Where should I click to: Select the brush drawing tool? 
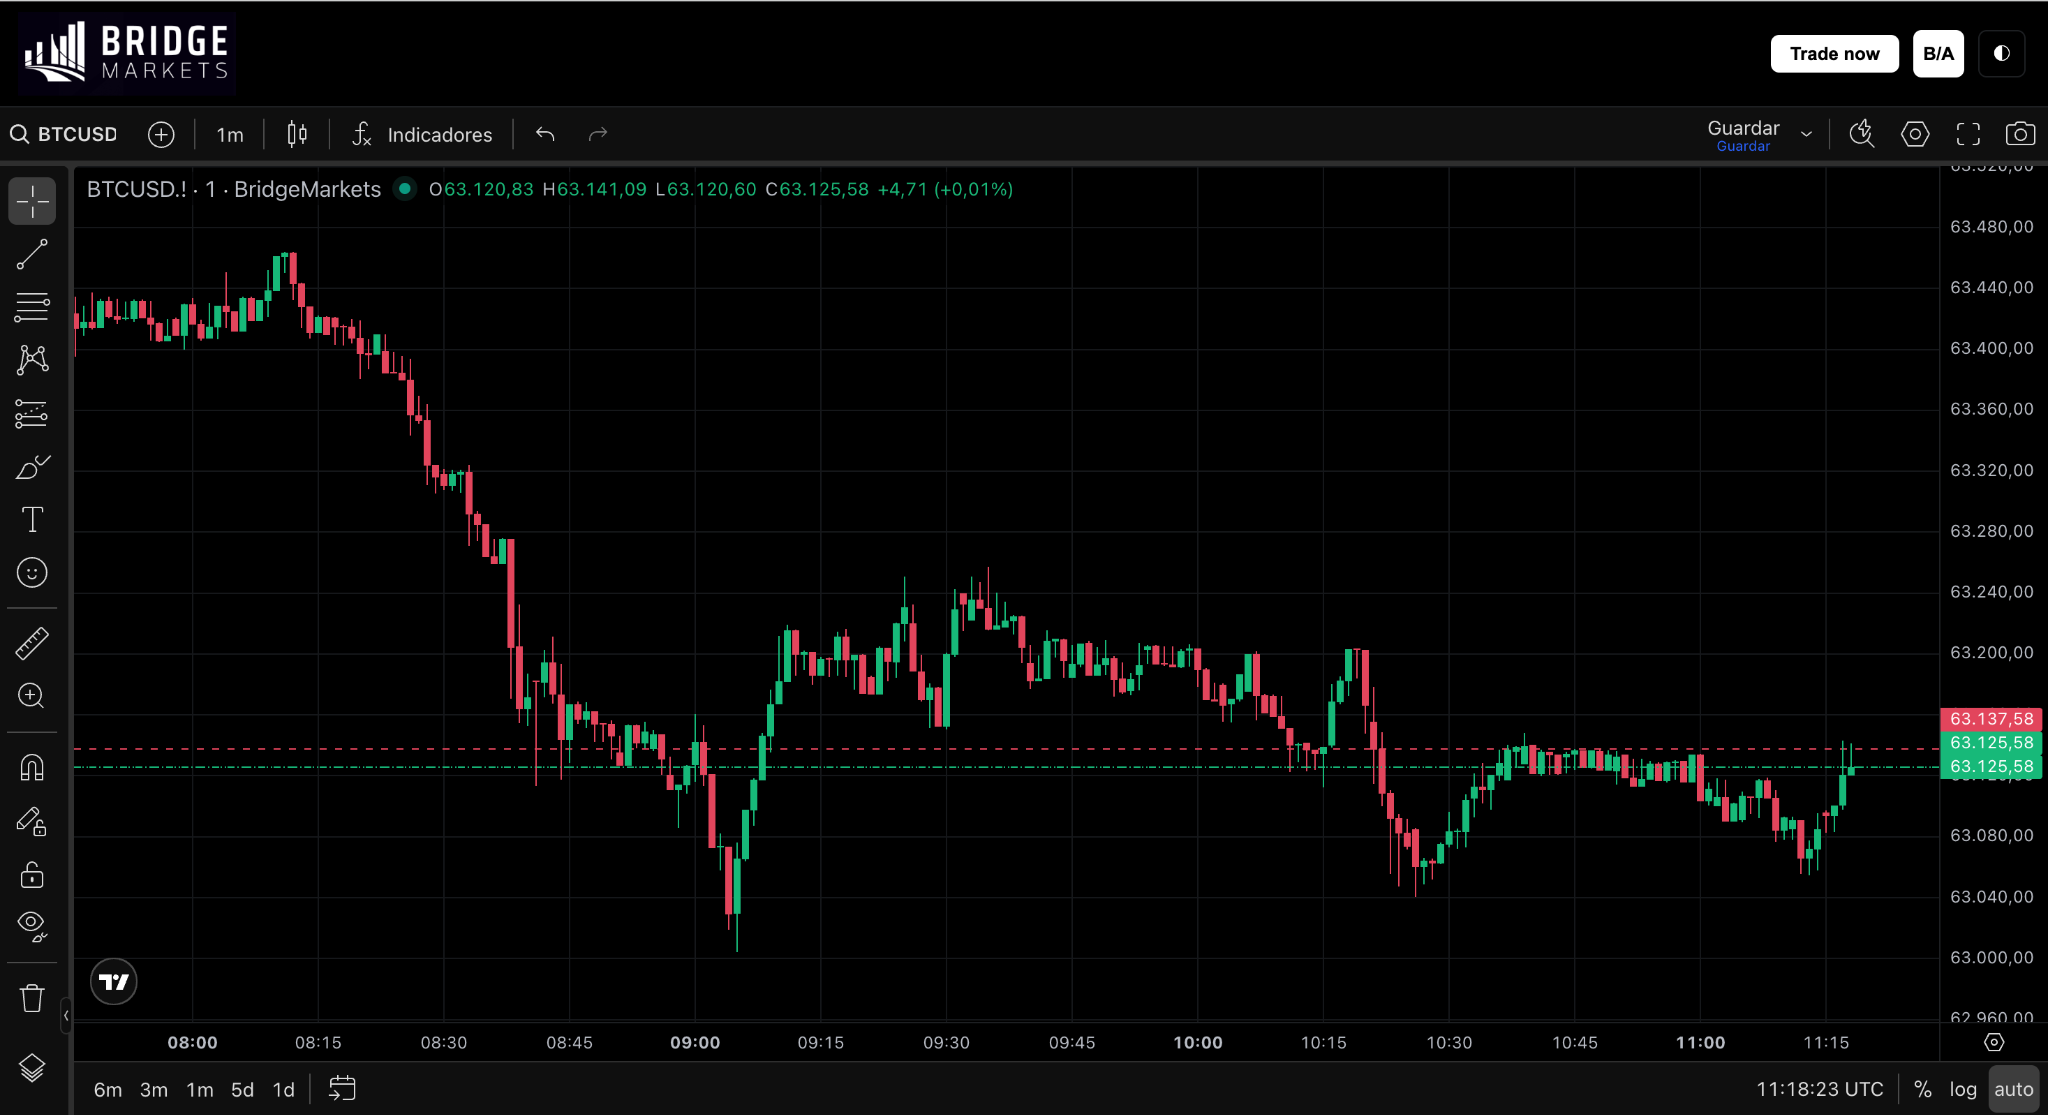tap(32, 466)
